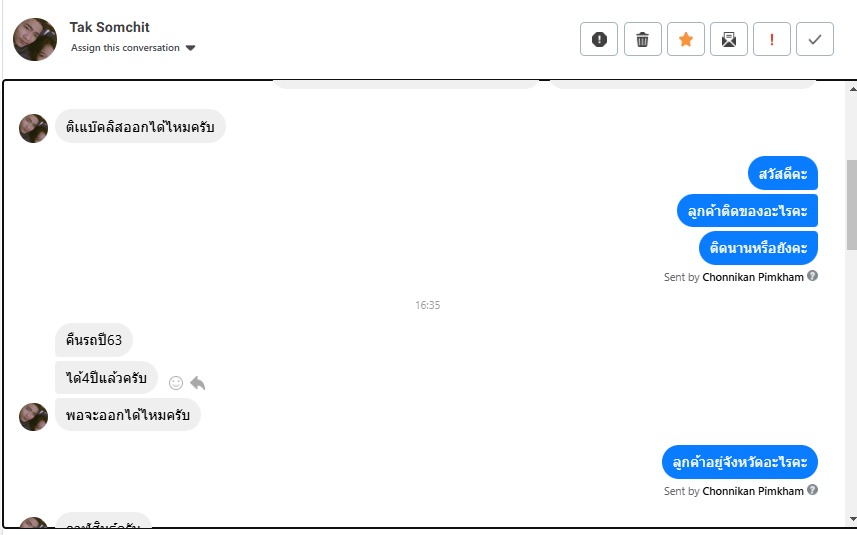Click the scroll up arrow of the chat
This screenshot has height=535, width=857.
click(852, 89)
